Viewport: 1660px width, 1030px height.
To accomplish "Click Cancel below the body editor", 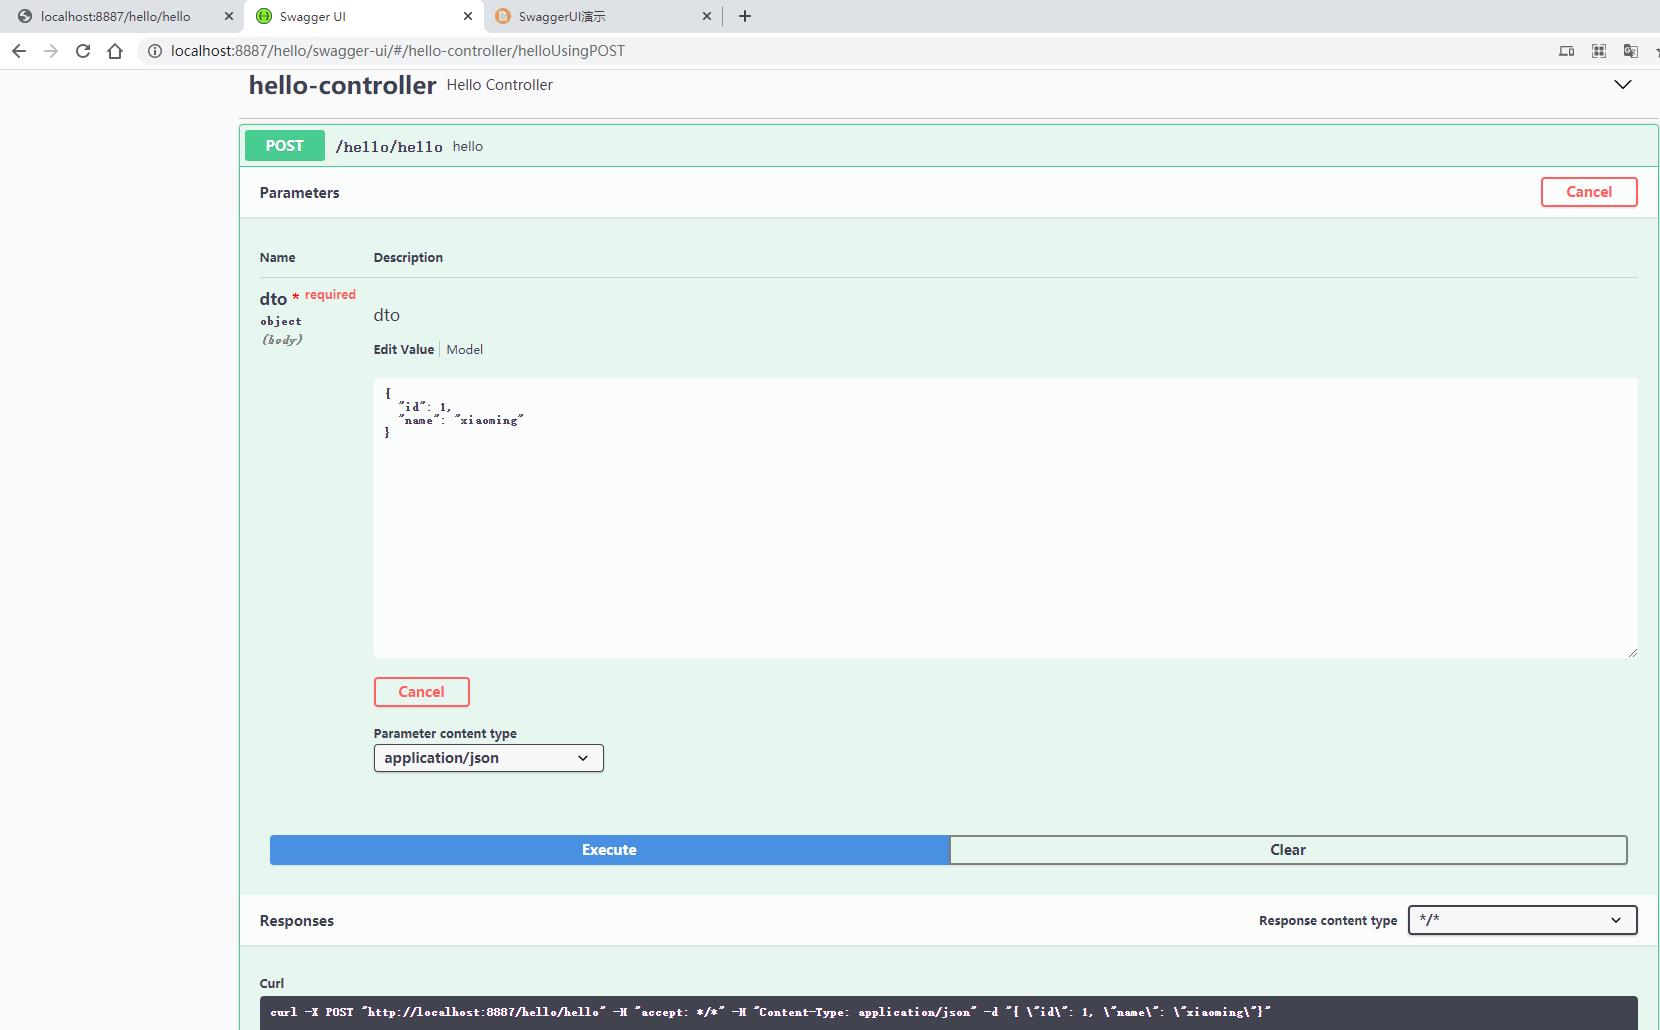I will click(421, 692).
